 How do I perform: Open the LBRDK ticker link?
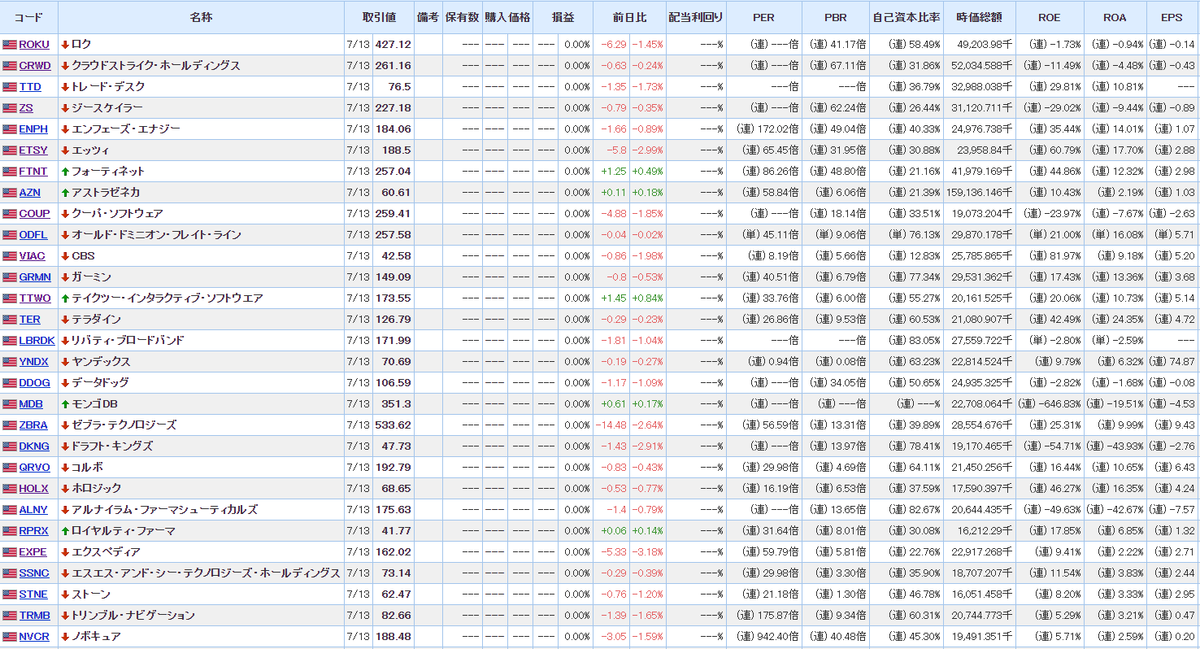[37, 341]
